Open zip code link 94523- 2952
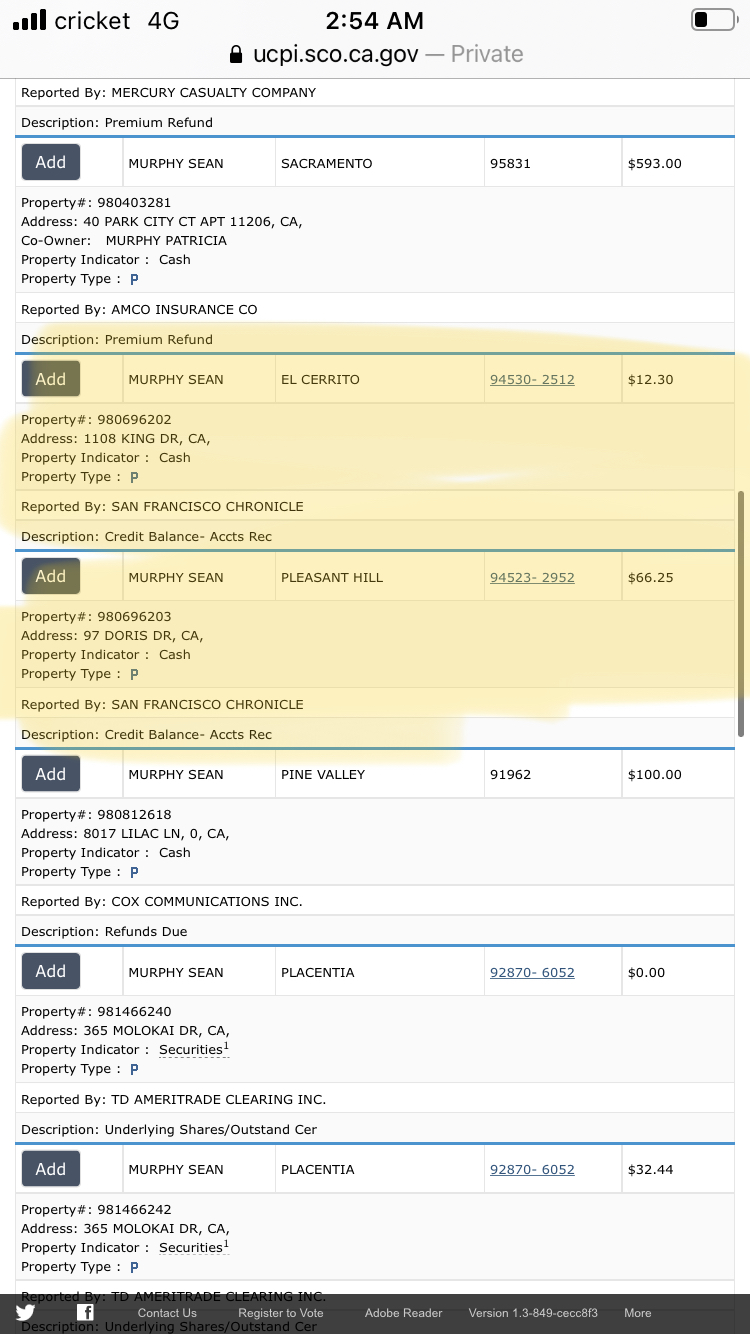750x1334 pixels. tap(532, 578)
